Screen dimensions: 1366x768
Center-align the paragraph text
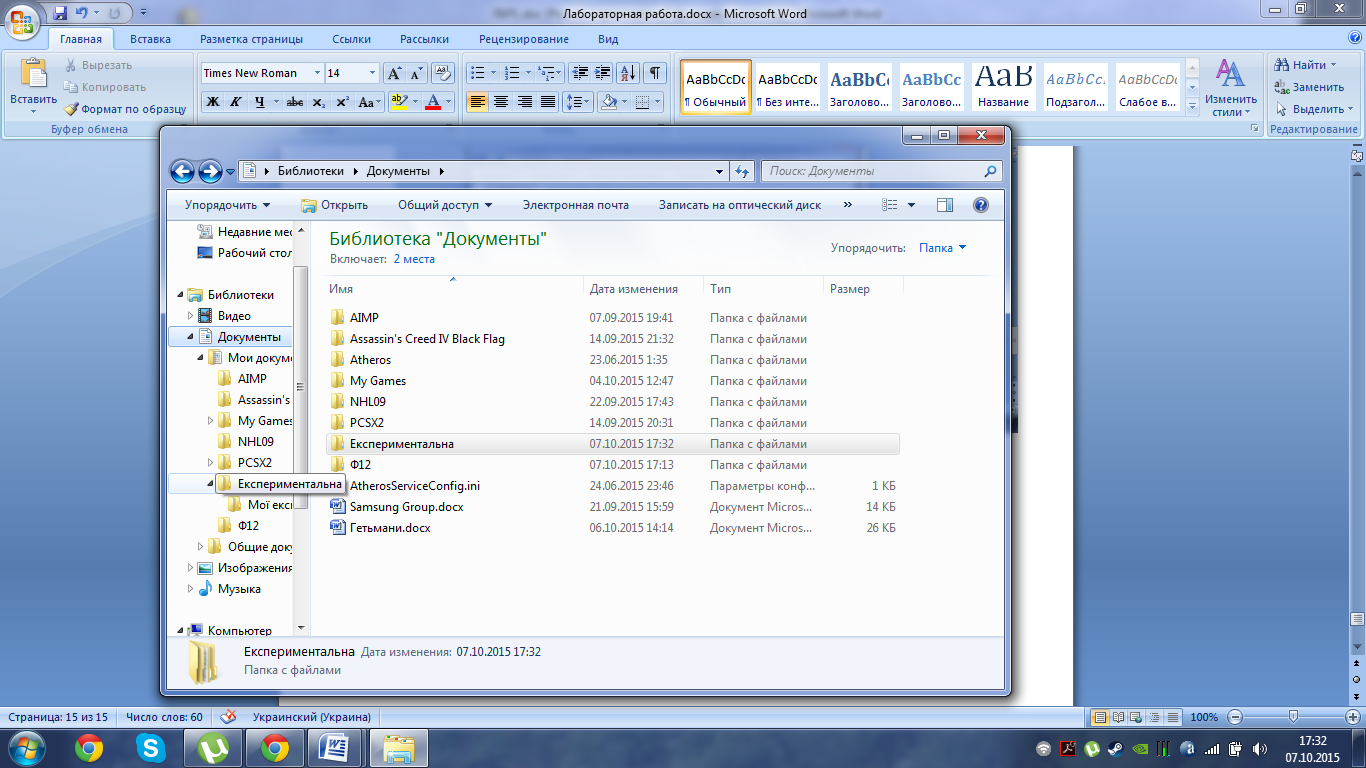click(501, 102)
